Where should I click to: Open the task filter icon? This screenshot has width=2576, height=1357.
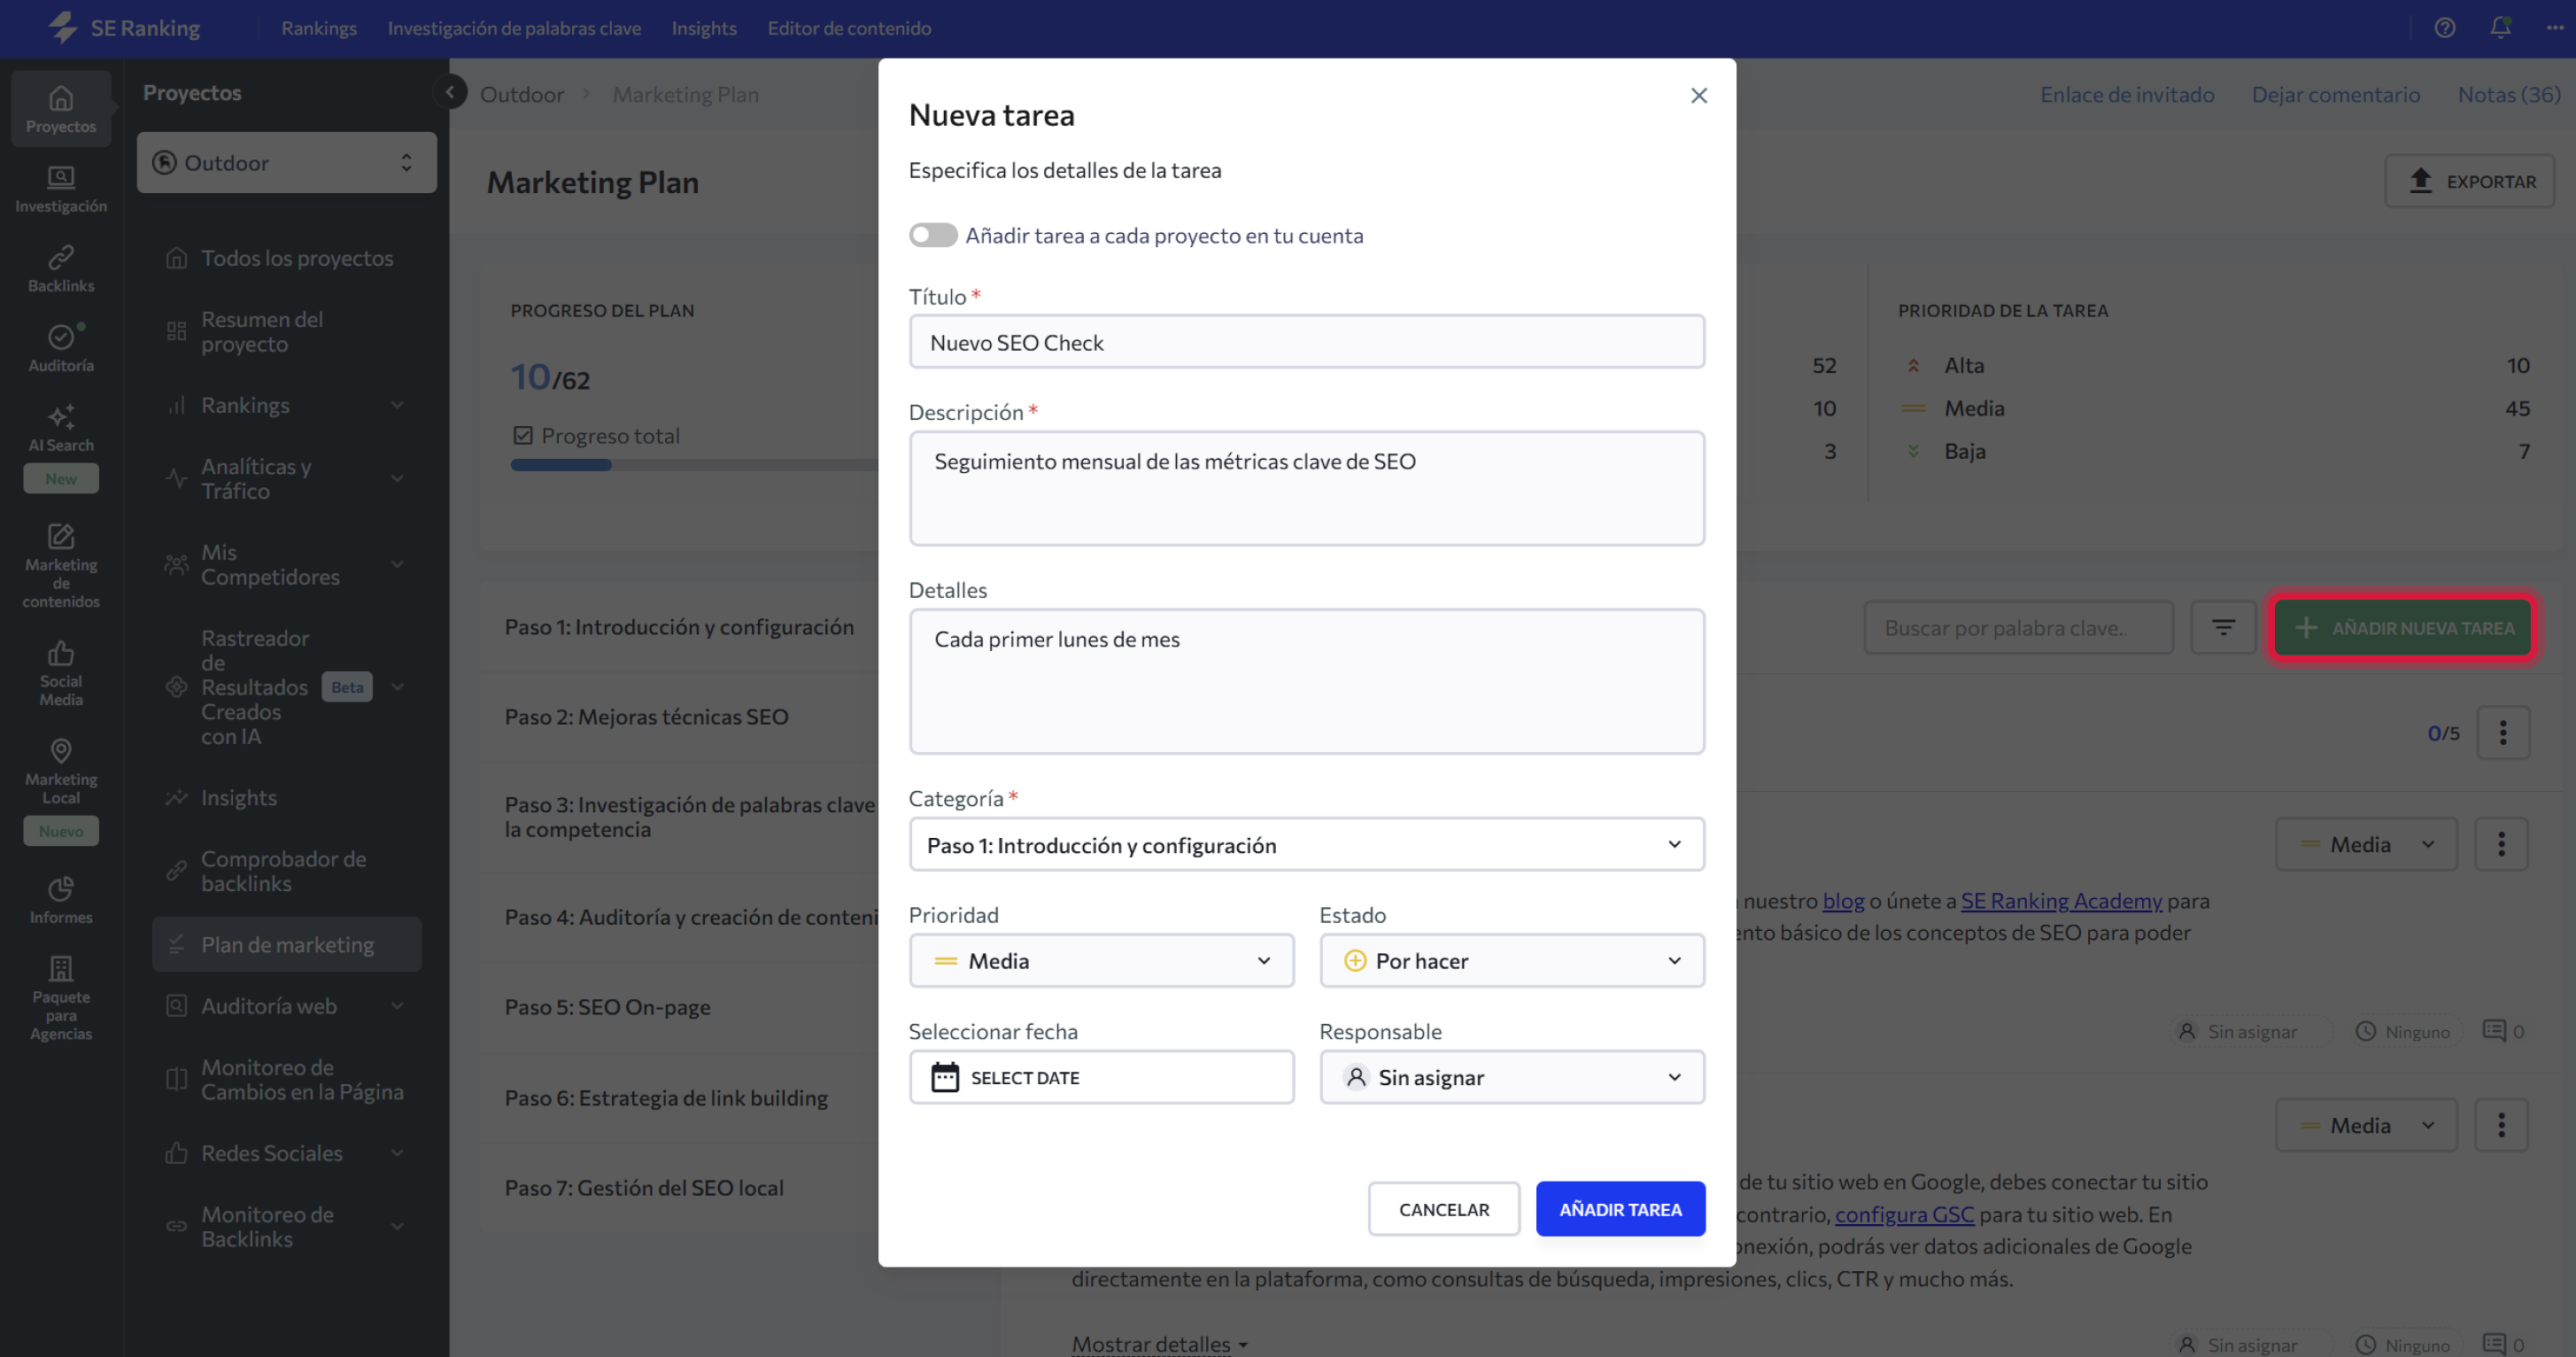[2222, 627]
